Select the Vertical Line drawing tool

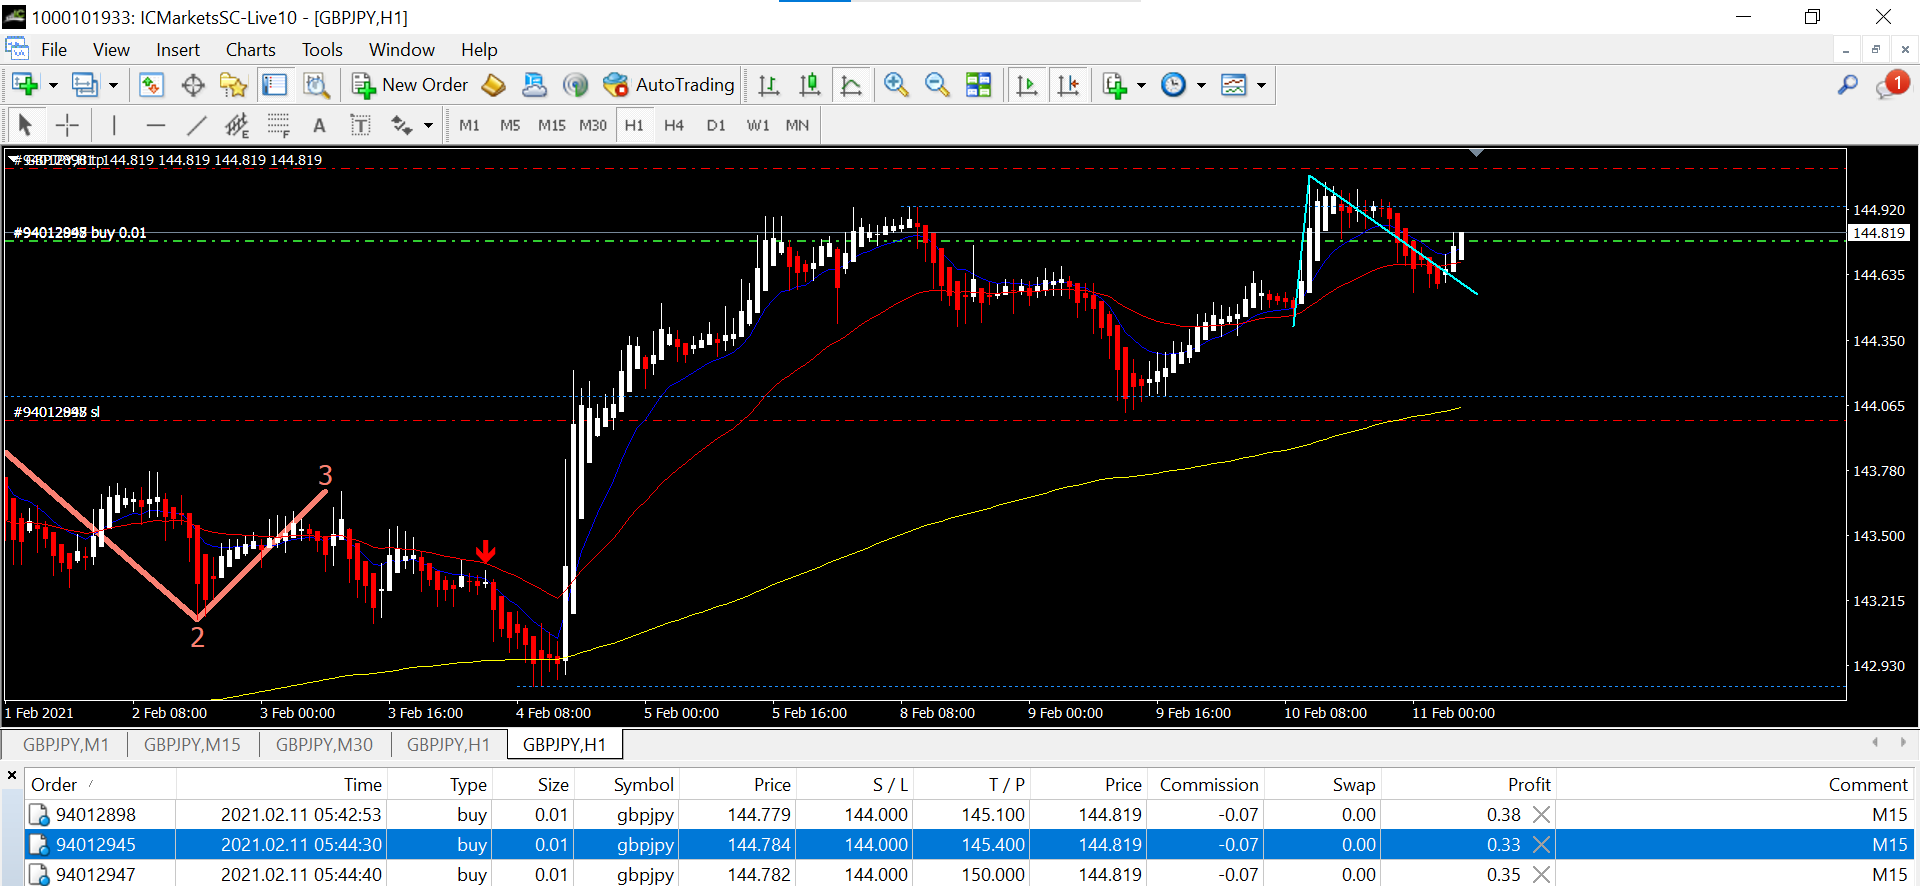click(x=114, y=125)
